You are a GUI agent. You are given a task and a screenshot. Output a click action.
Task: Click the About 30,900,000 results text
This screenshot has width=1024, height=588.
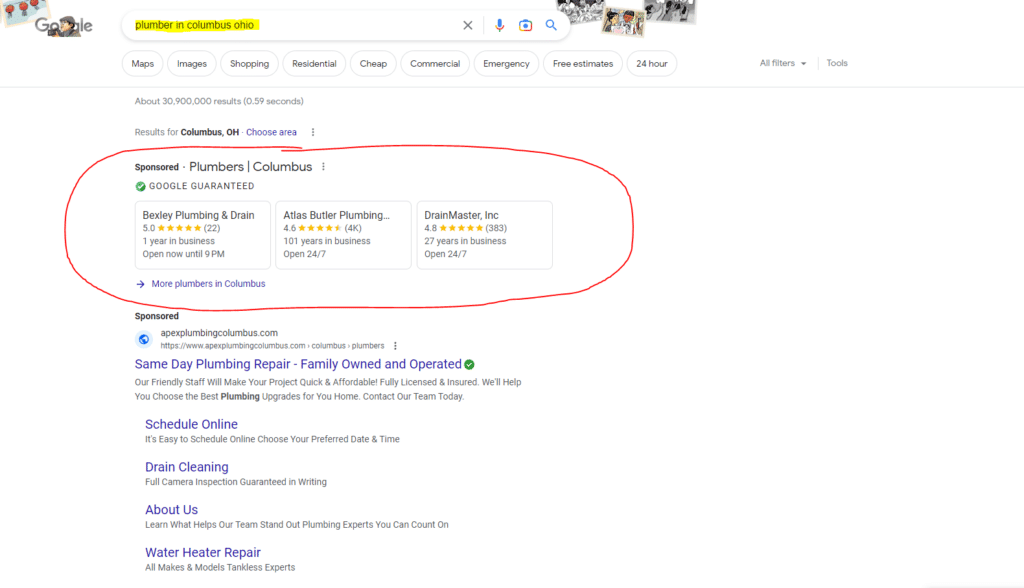click(x=219, y=101)
